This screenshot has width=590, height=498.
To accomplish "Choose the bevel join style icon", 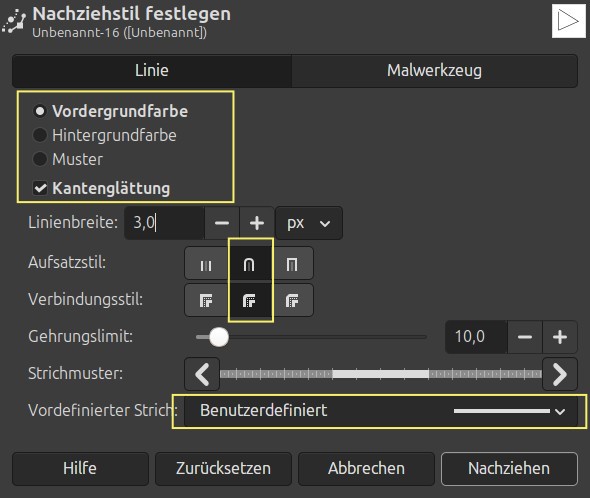I will point(292,300).
